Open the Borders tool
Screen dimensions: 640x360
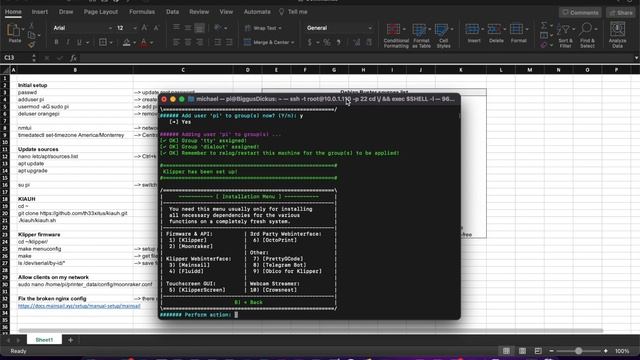[103, 42]
